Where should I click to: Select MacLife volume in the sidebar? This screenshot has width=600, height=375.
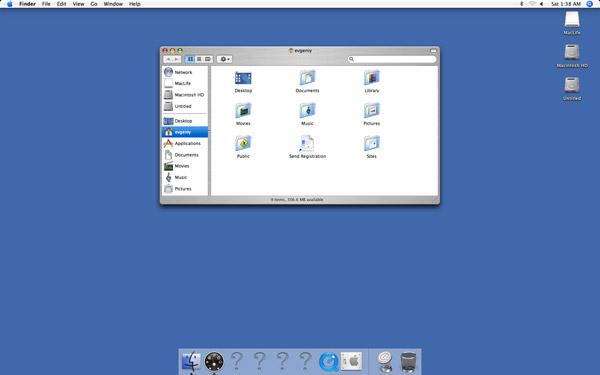point(185,83)
